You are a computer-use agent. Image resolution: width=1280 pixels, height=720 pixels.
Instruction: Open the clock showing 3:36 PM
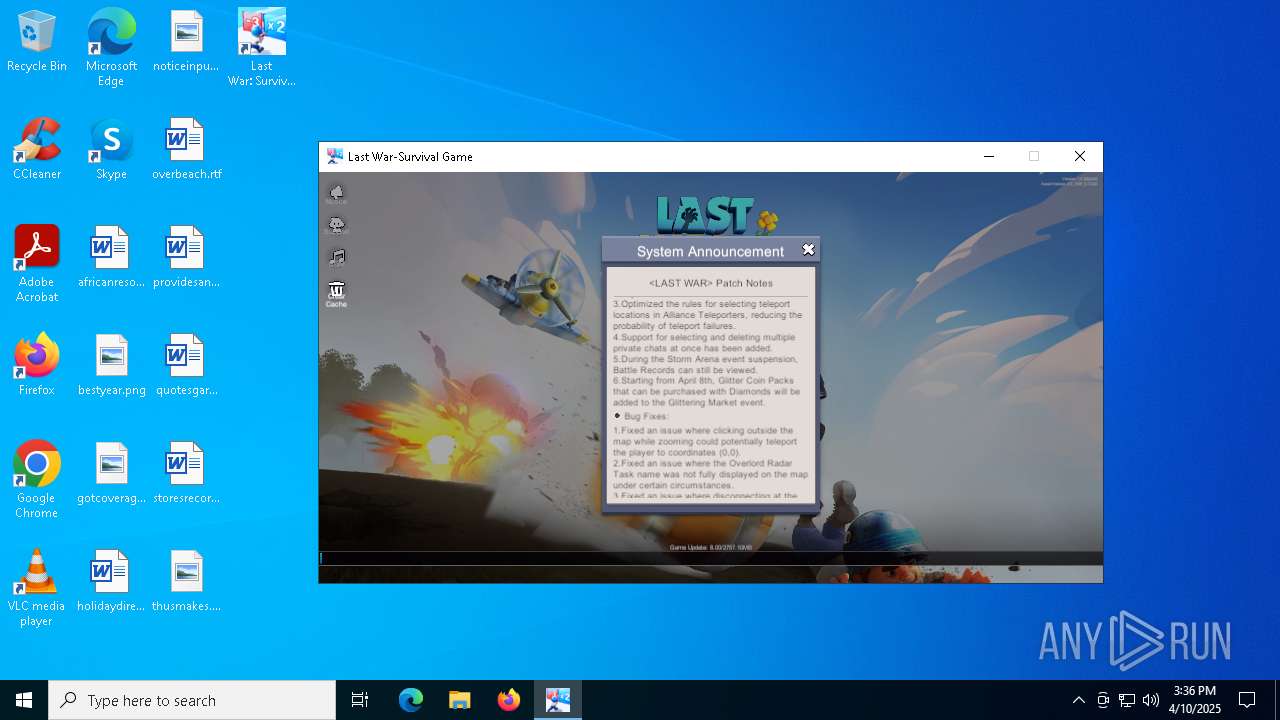coord(1196,700)
